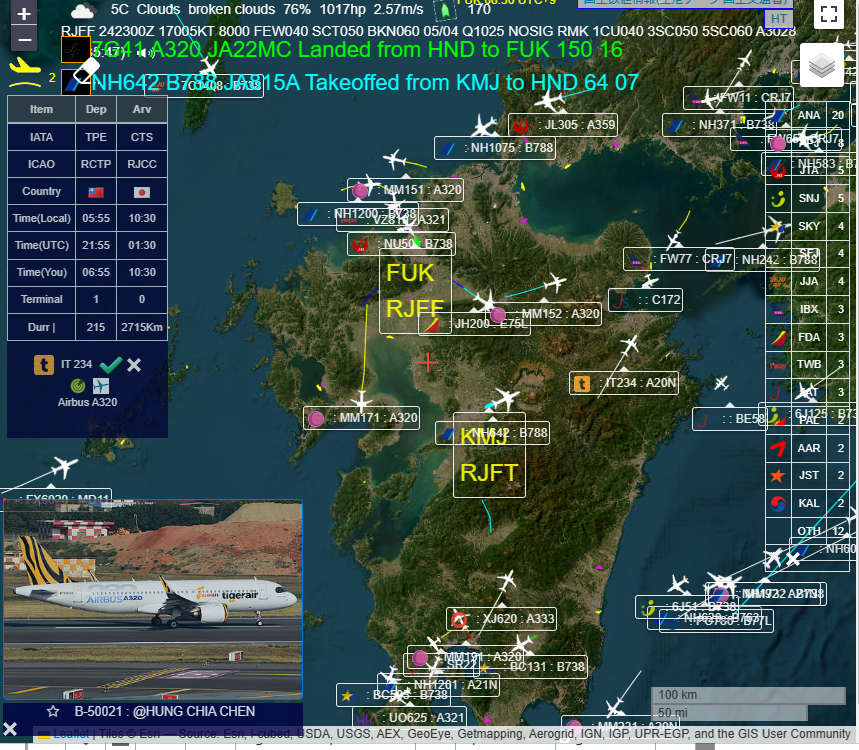859x750 pixels.
Task: Select the NH1075 : B788 flight label
Action: point(495,148)
